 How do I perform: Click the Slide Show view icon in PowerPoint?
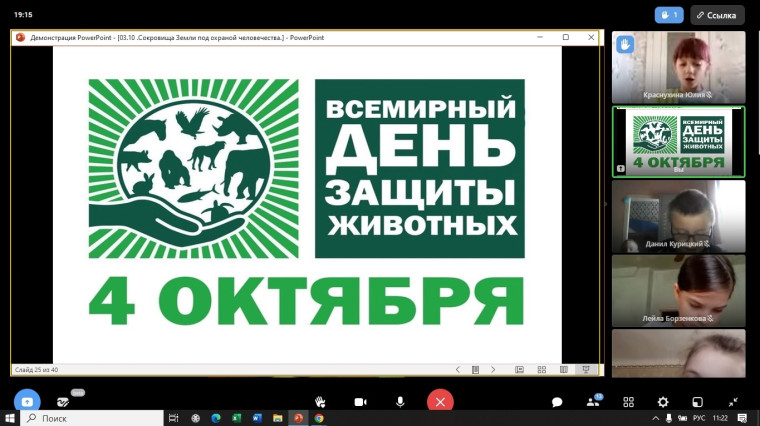[586, 369]
